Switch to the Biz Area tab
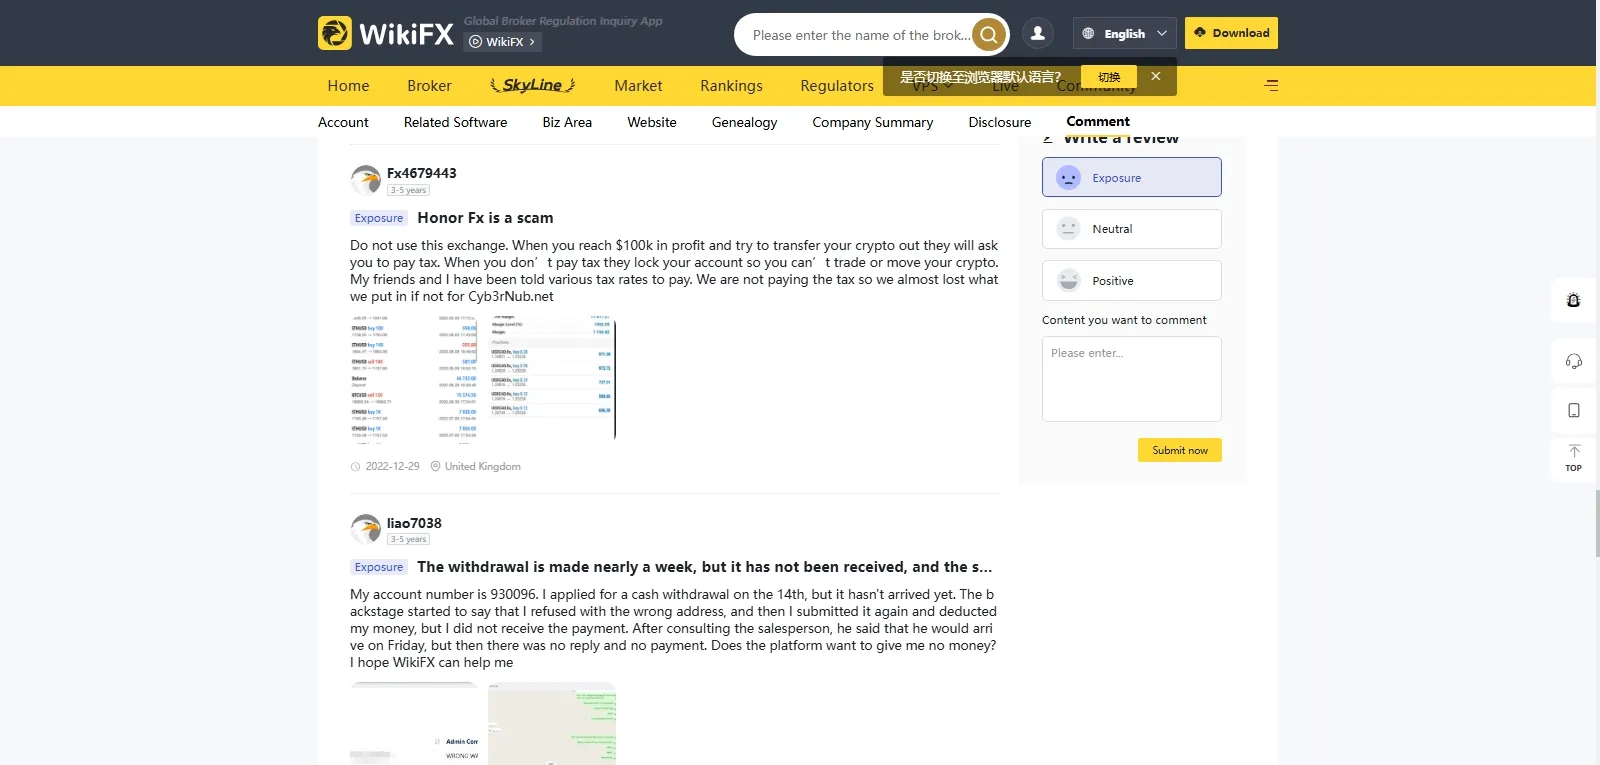Viewport: 1600px width, 765px height. tap(567, 122)
